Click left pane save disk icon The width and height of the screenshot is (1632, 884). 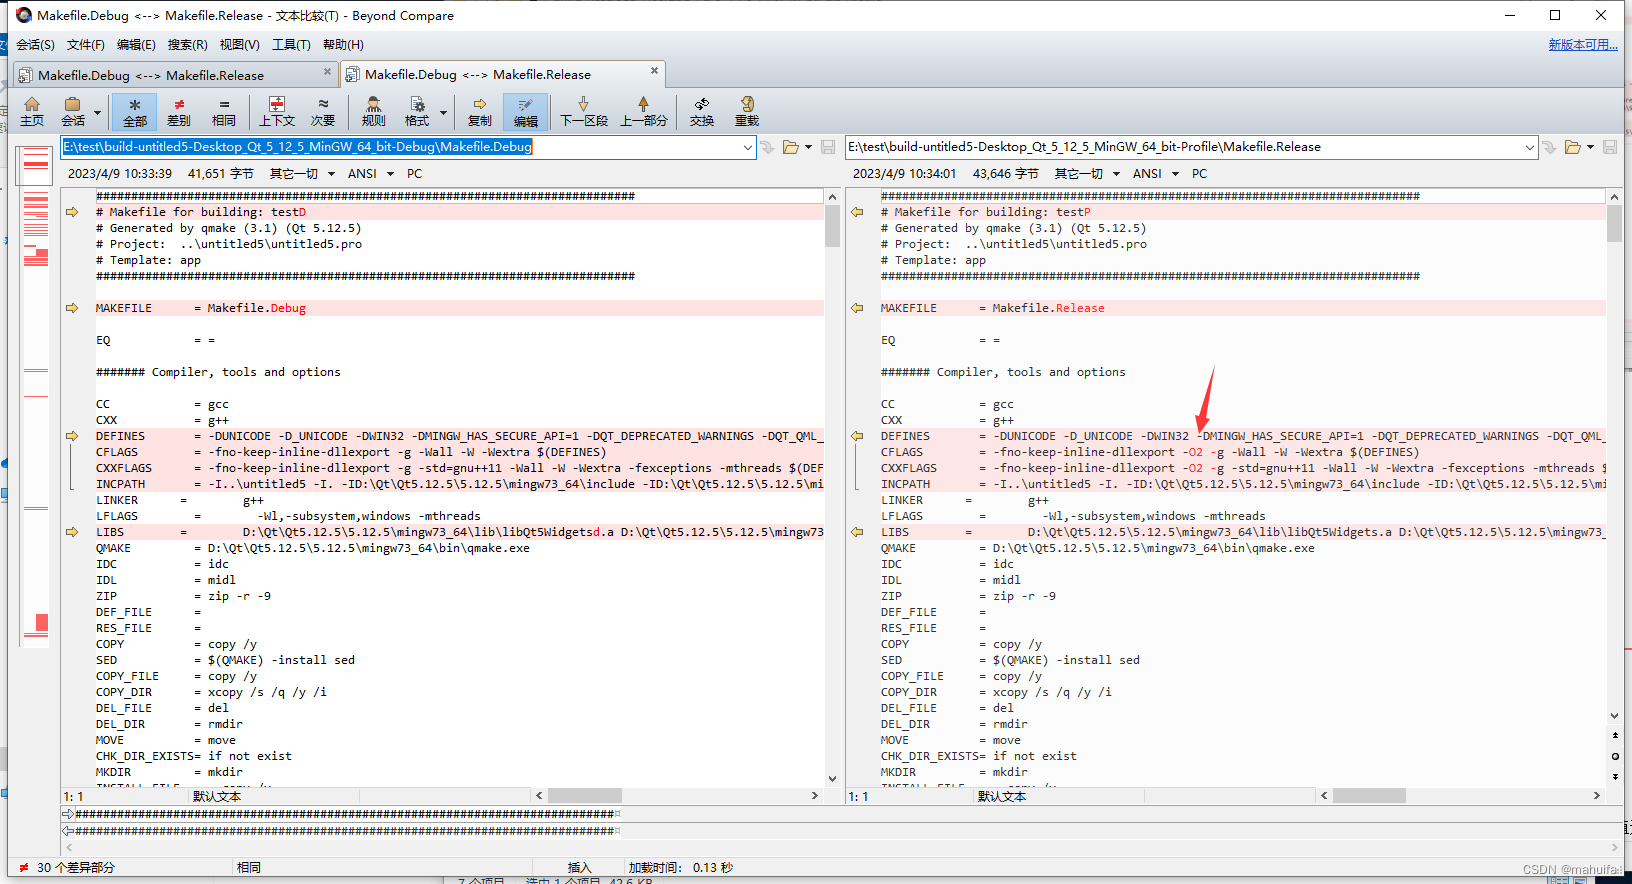tap(828, 147)
